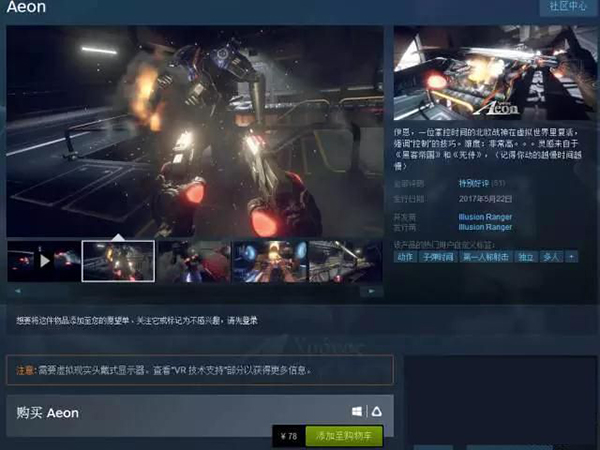The image size is (600, 450).
Task: Select the fourth screenshot thumbnail with blue lights
Action: tap(269, 261)
